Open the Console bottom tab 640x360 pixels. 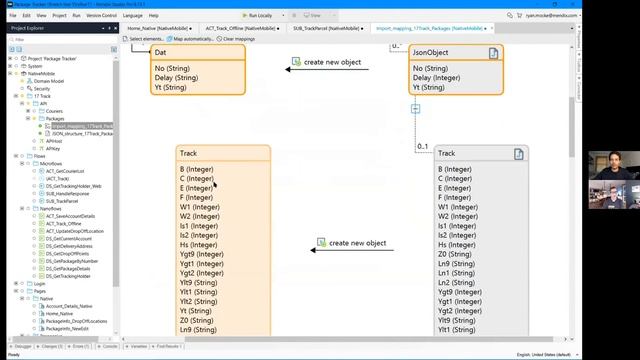[108, 346]
